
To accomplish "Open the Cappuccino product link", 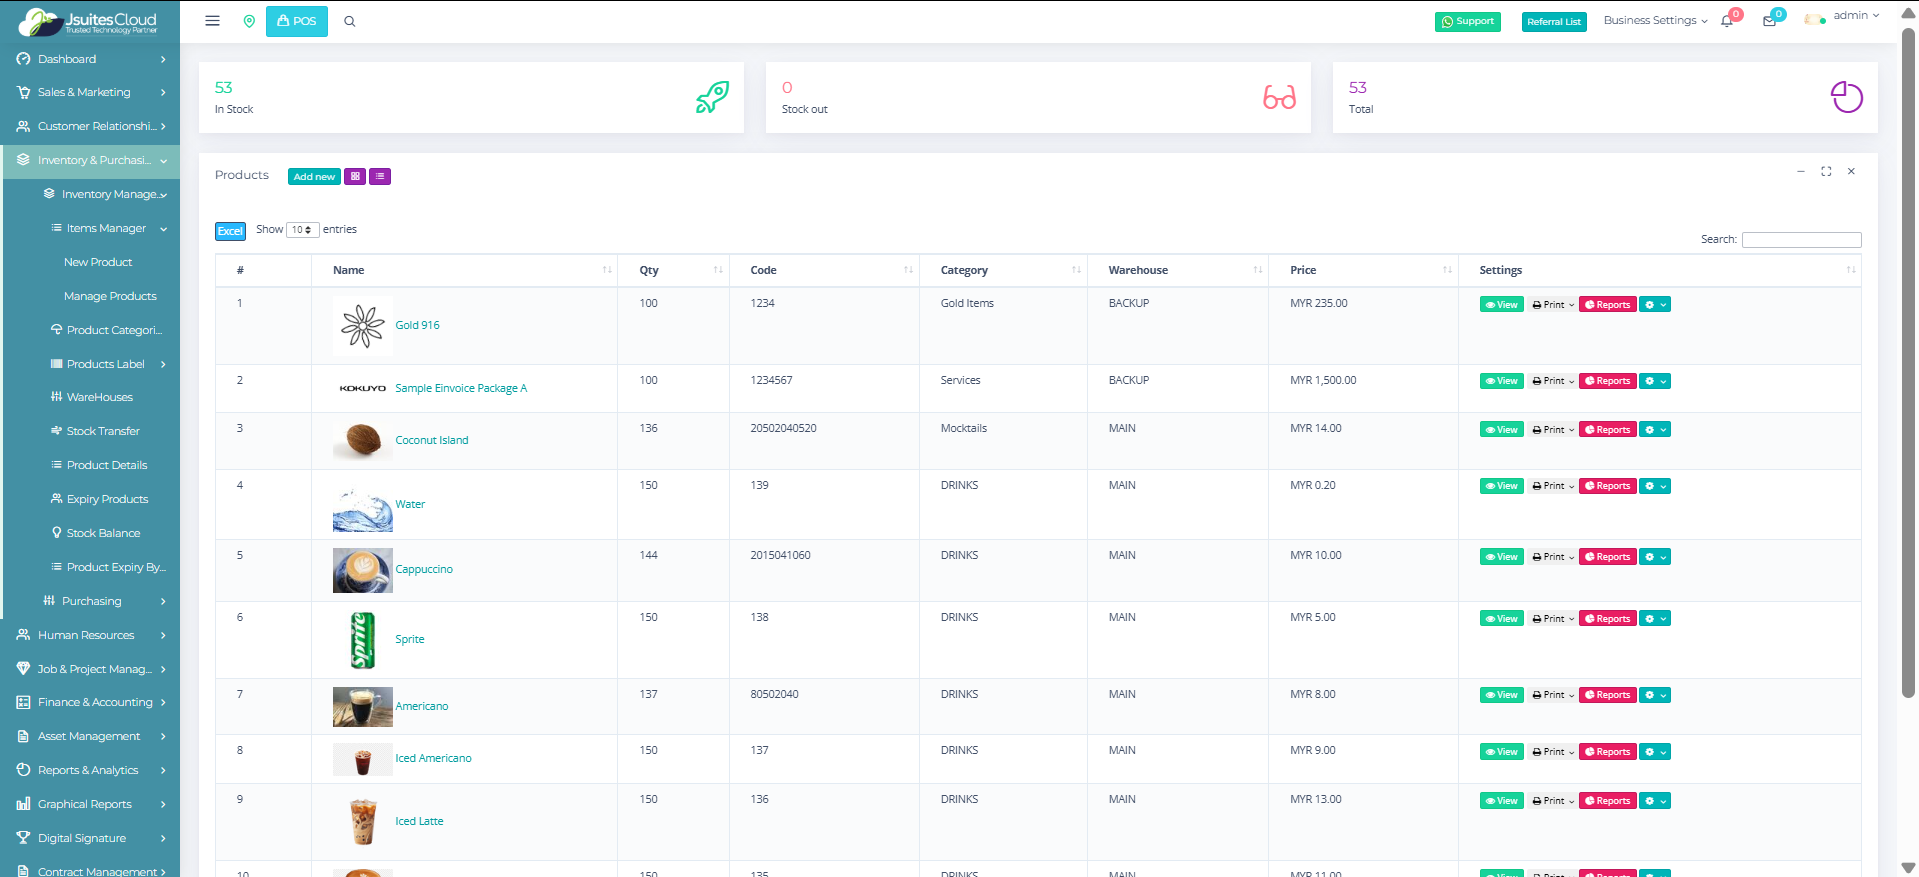I will [424, 570].
